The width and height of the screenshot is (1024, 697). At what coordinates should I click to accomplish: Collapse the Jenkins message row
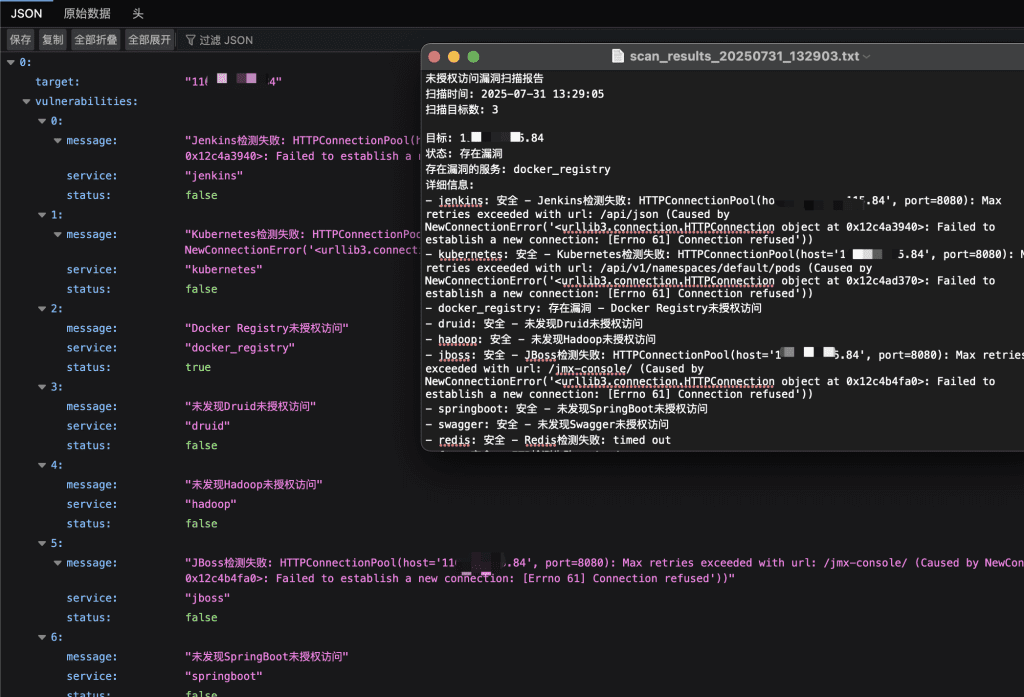pyautogui.click(x=57, y=140)
